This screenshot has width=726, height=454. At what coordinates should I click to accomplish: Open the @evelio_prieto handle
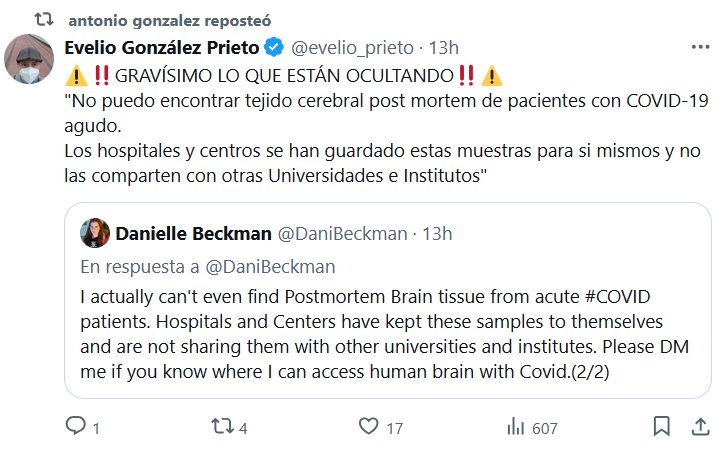coord(350,47)
